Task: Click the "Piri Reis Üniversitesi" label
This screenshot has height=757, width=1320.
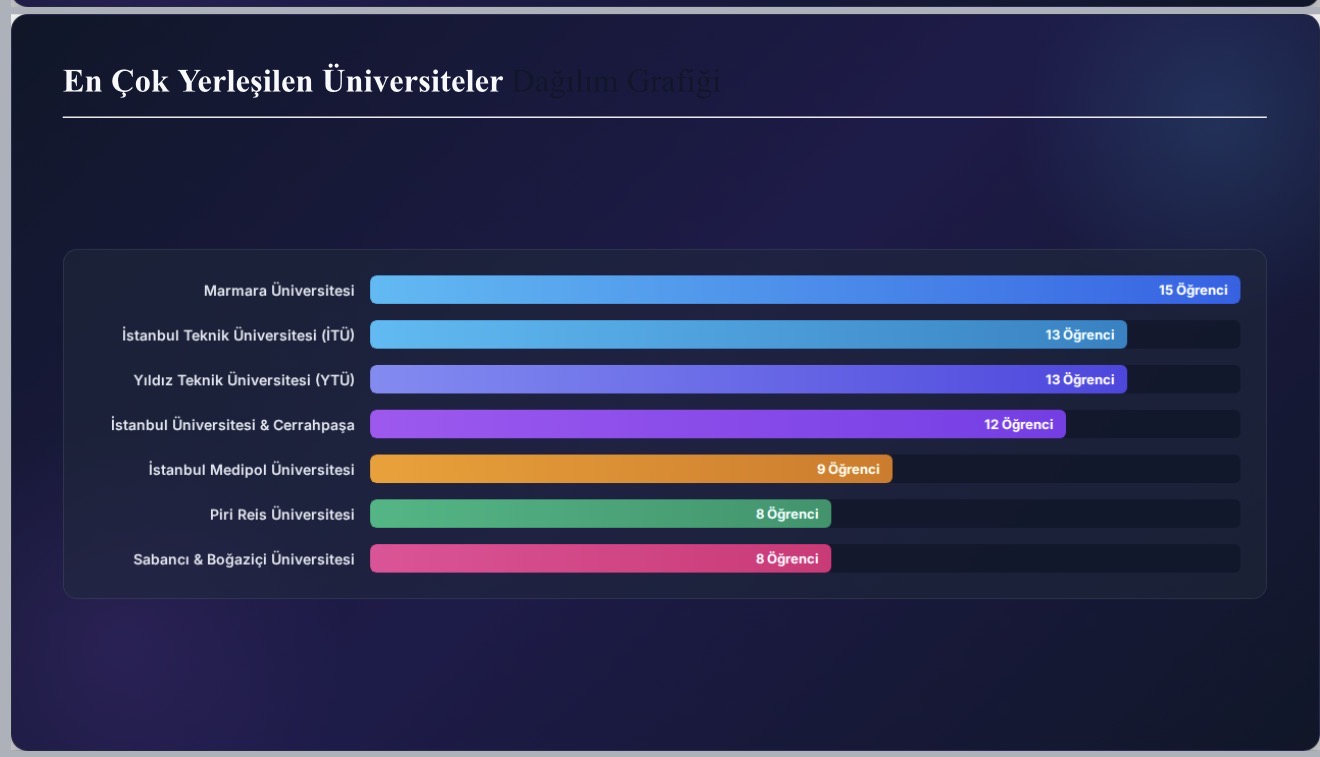Action: point(282,515)
